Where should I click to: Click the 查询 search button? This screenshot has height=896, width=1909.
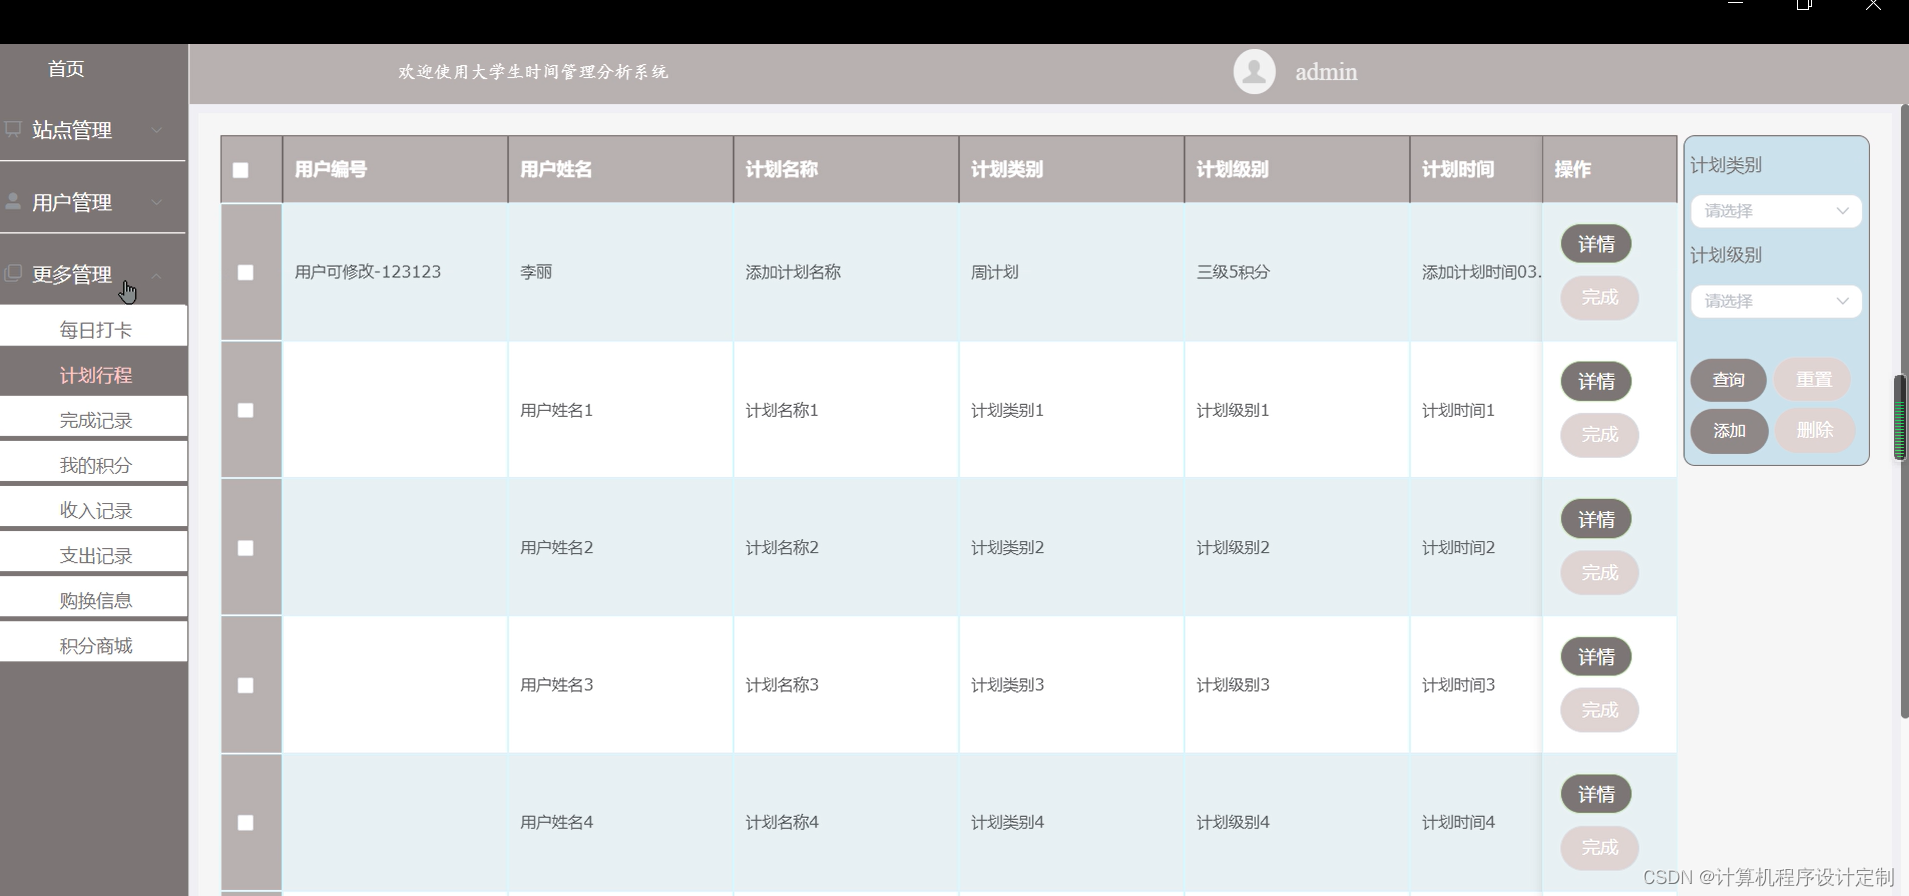1728,380
